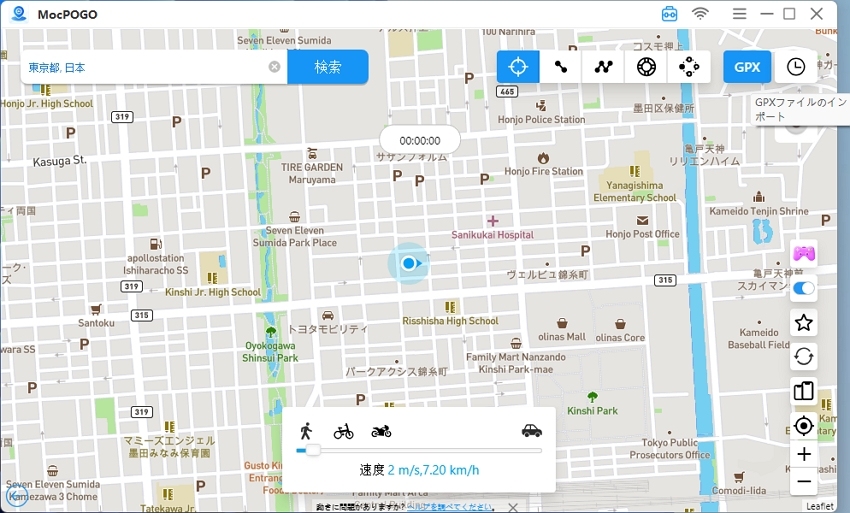850x513 pixels.
Task: Click the circular refresh arrows icon
Action: [x=803, y=356]
